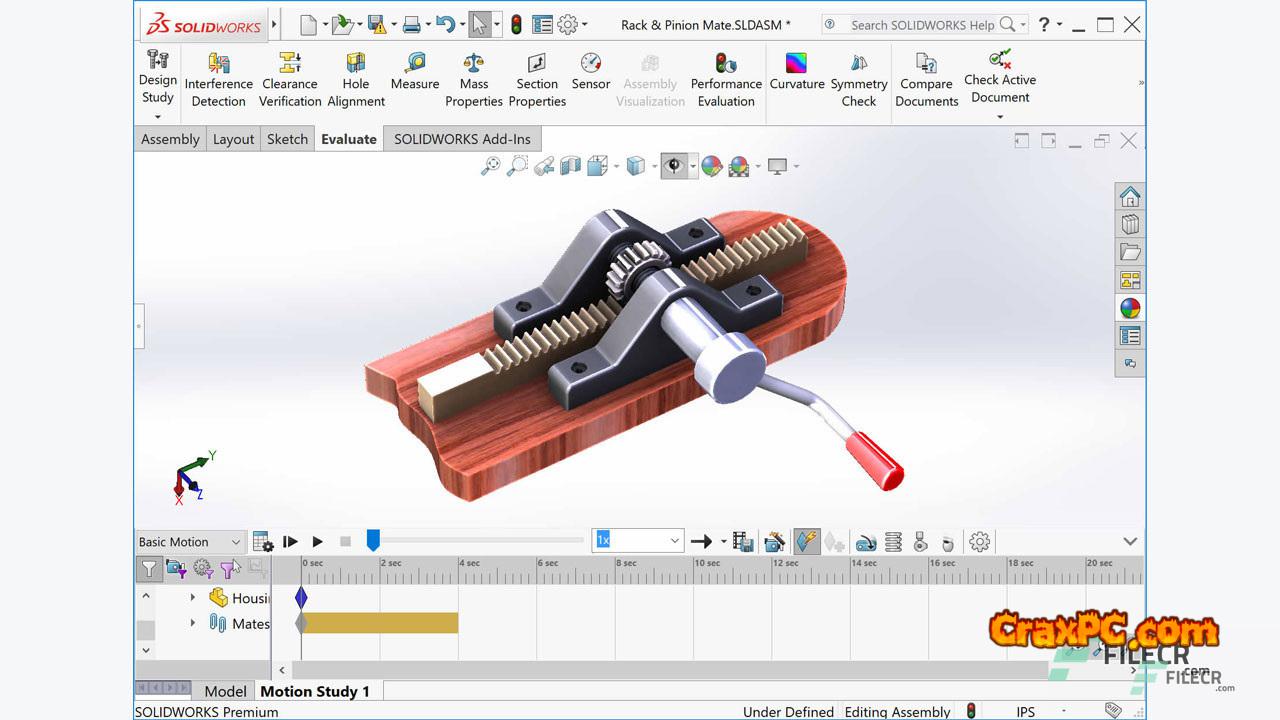
Task: Open the Interference Detection tool
Action: click(218, 80)
